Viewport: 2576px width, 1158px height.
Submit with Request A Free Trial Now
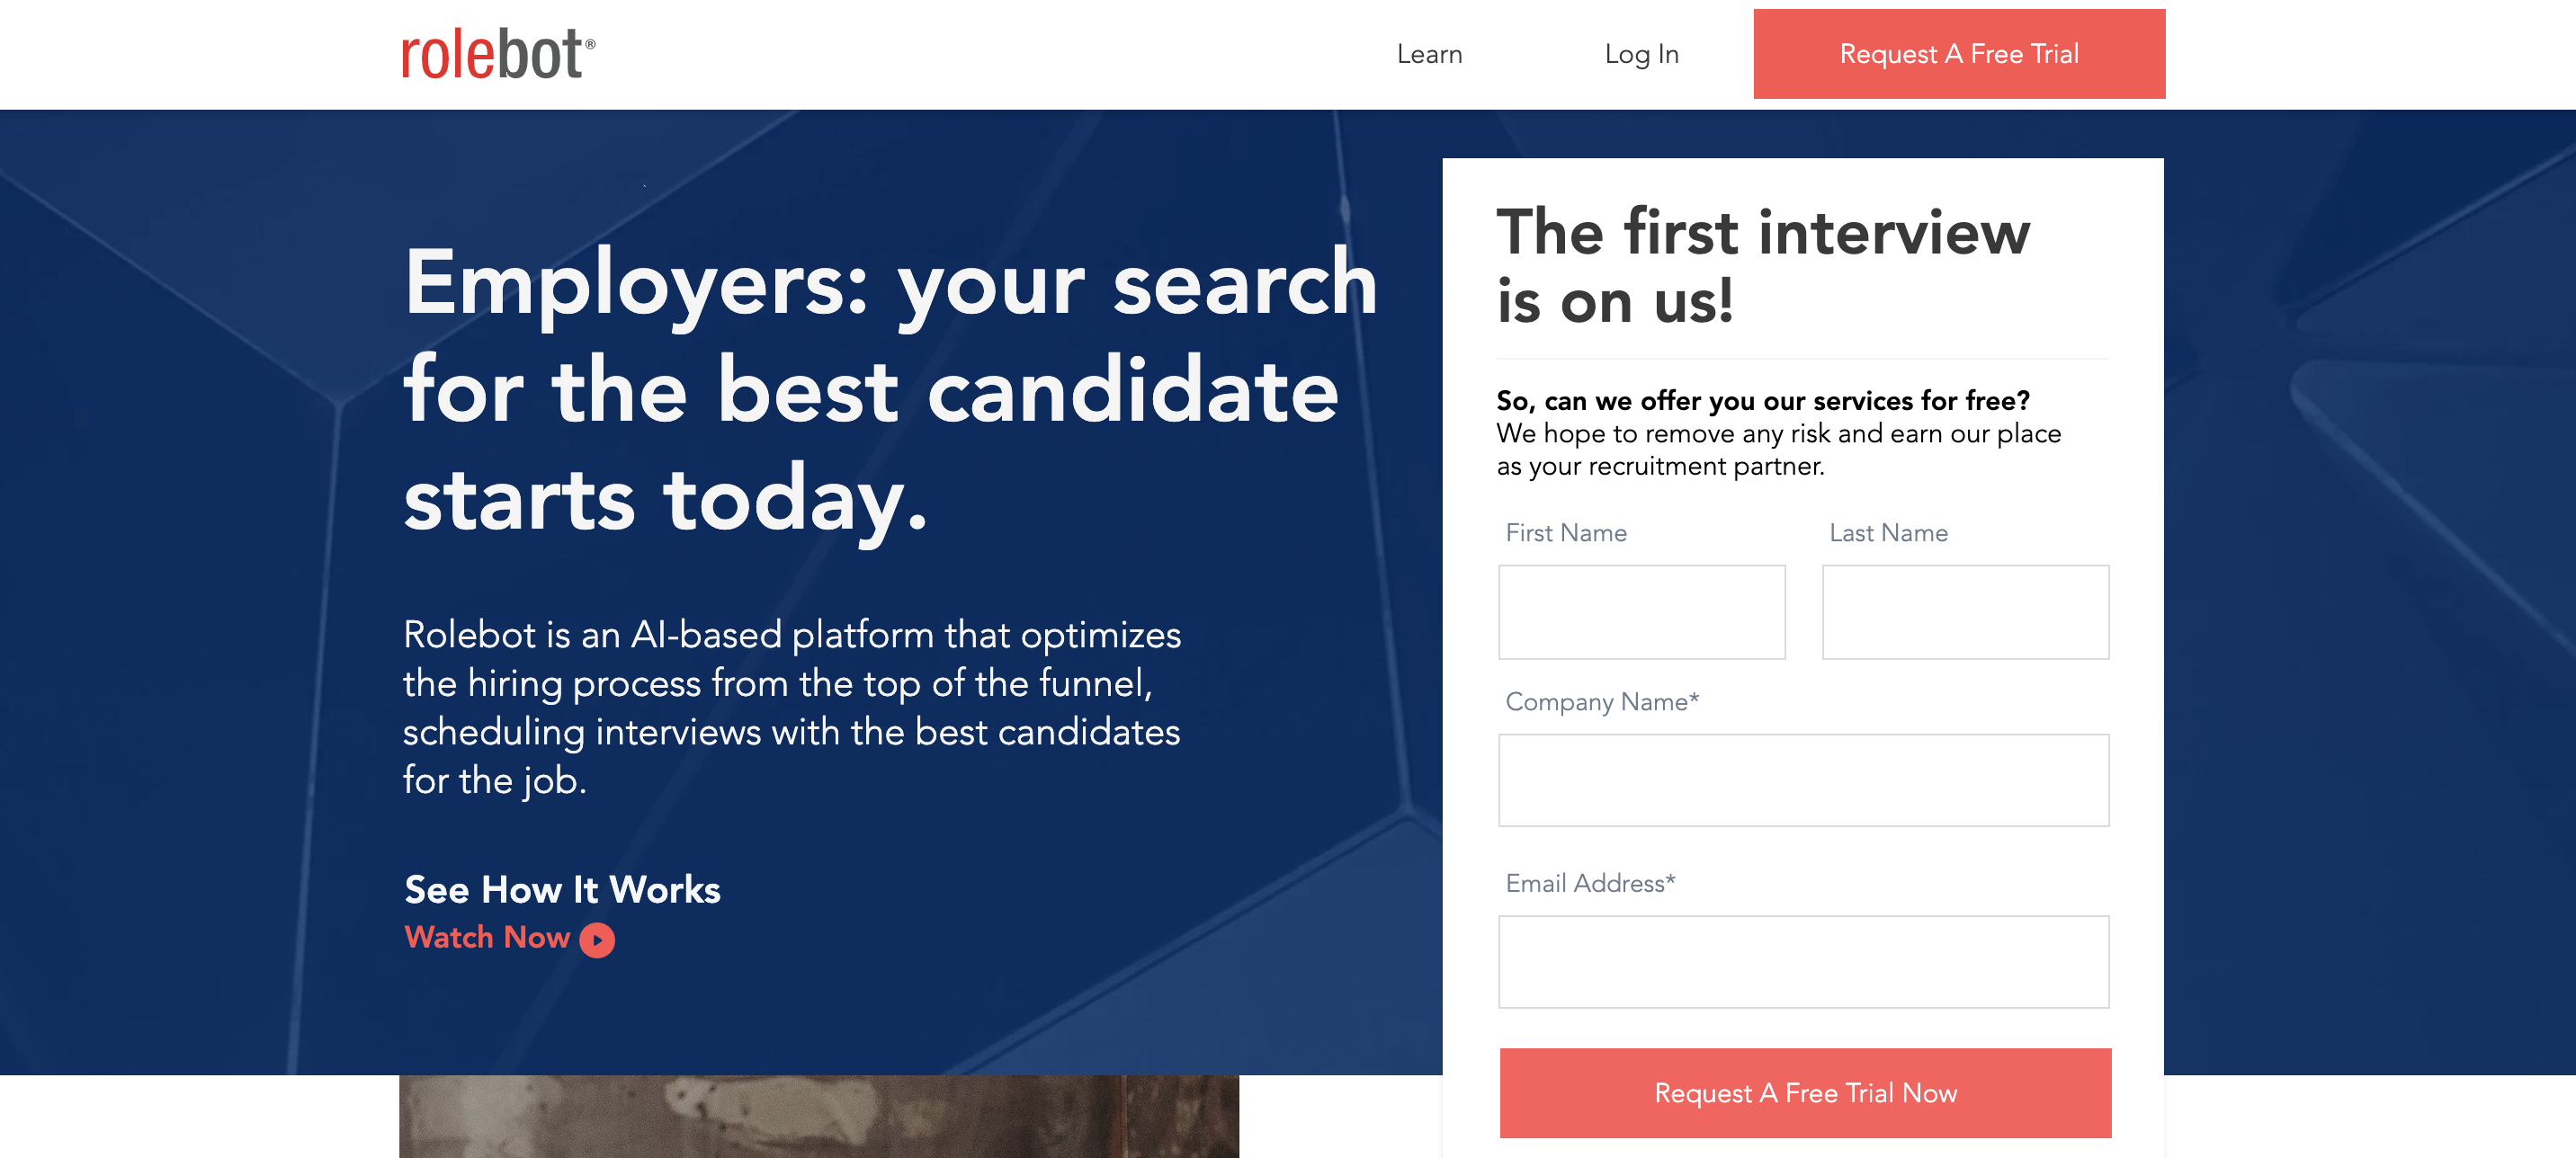click(x=1805, y=1092)
